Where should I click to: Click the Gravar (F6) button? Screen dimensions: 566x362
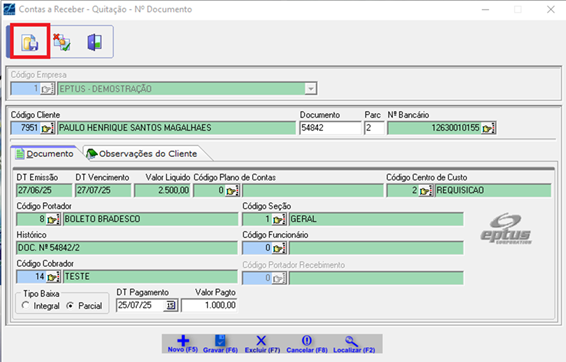220,344
